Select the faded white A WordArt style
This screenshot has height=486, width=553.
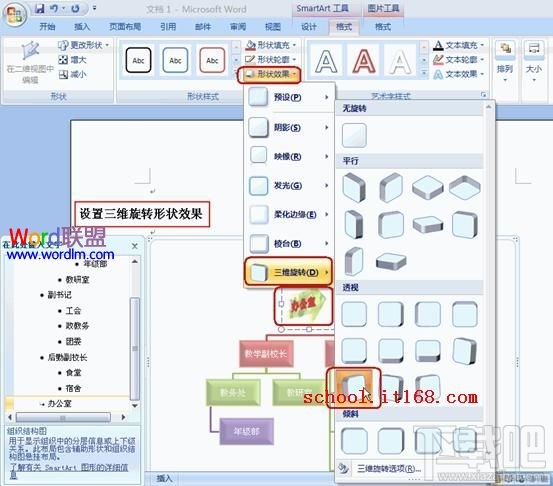coord(400,61)
